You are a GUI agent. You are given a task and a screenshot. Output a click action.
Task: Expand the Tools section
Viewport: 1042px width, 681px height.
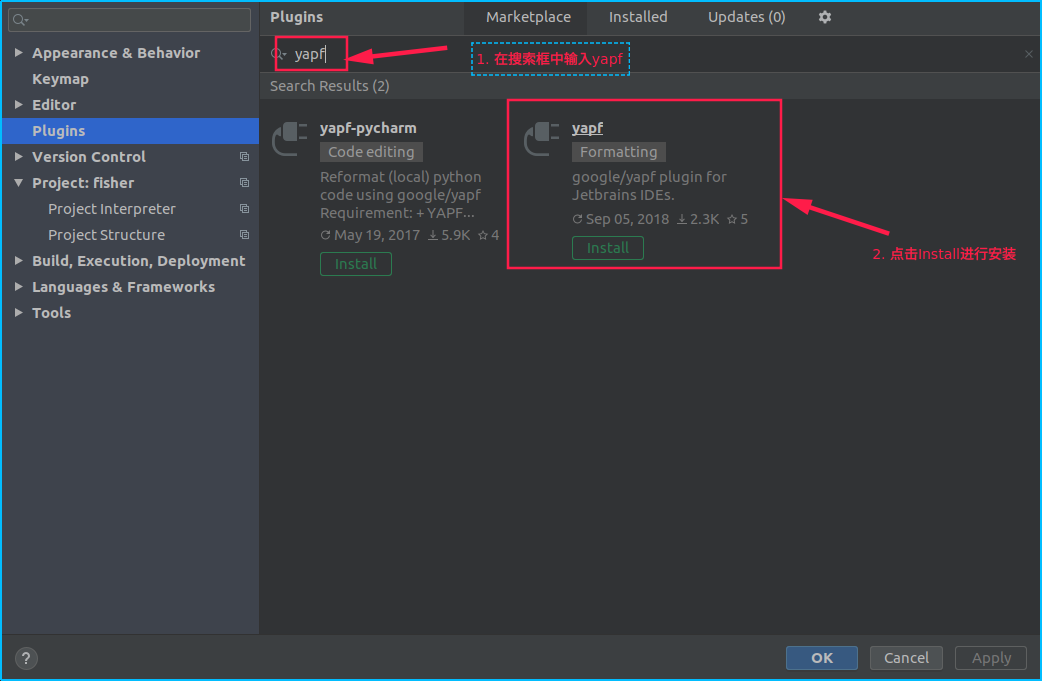[17, 312]
